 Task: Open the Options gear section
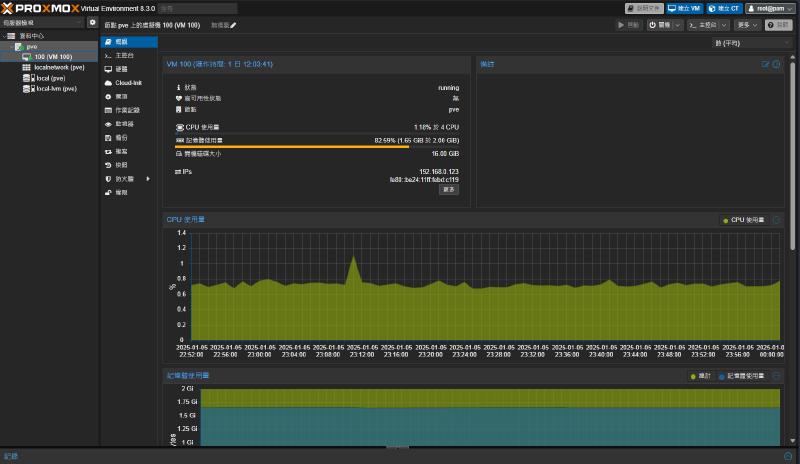click(129, 96)
